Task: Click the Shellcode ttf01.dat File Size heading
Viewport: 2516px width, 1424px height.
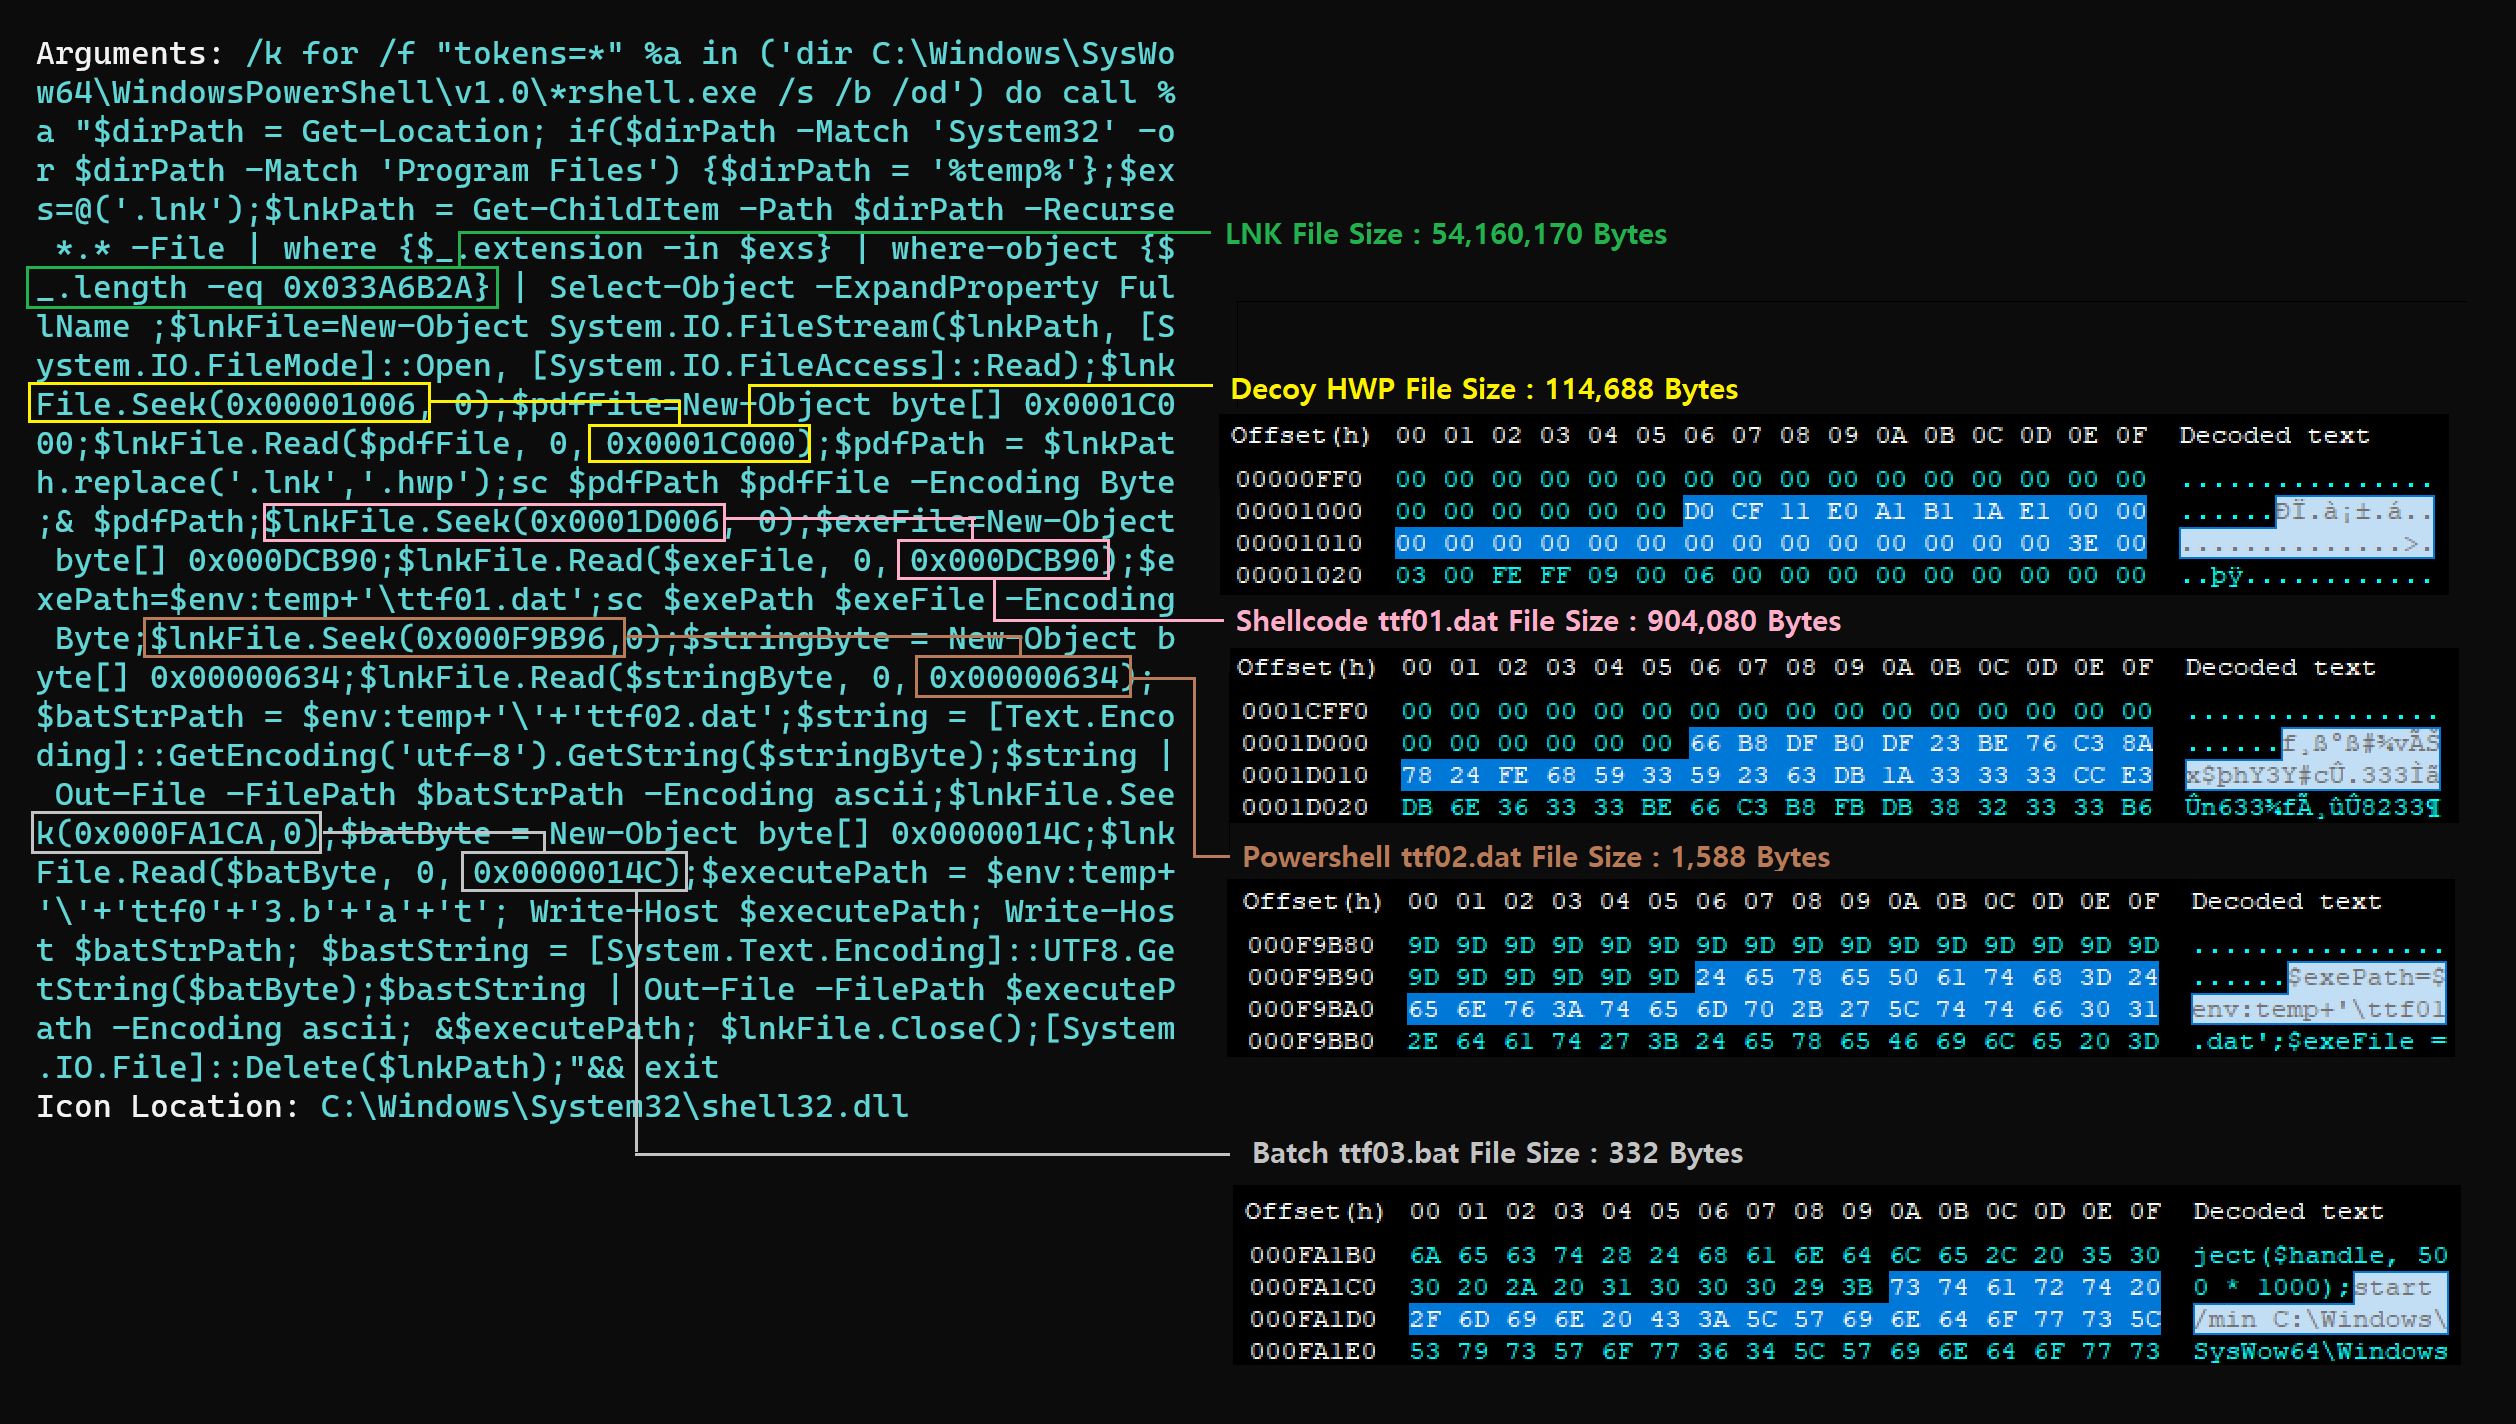Action: tap(1538, 621)
